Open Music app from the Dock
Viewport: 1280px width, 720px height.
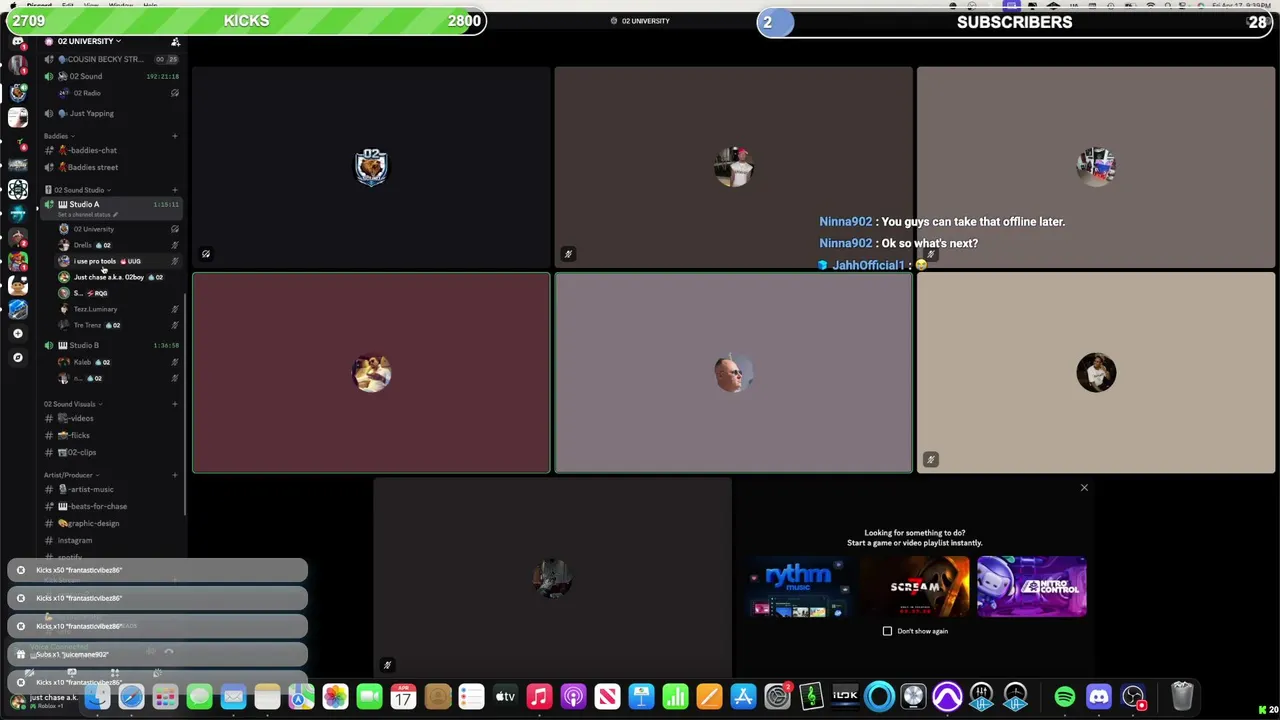(539, 697)
